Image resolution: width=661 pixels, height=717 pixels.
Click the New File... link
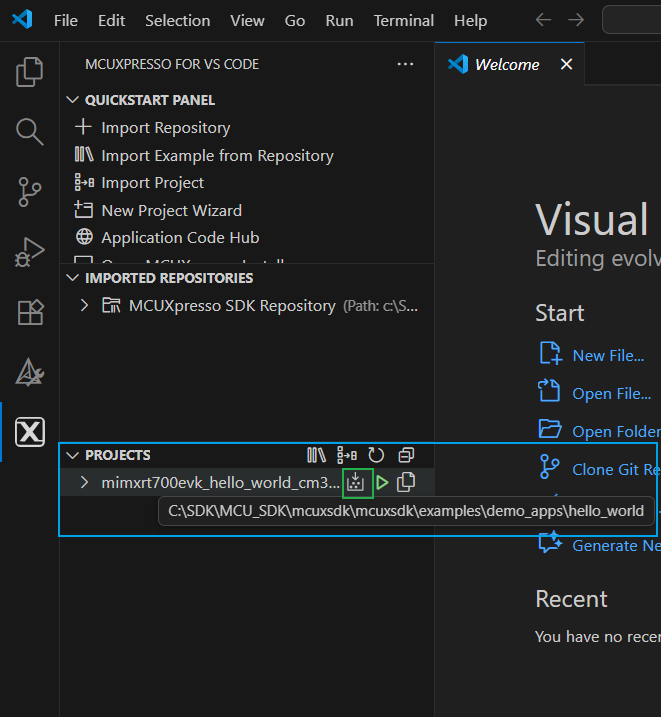607,355
